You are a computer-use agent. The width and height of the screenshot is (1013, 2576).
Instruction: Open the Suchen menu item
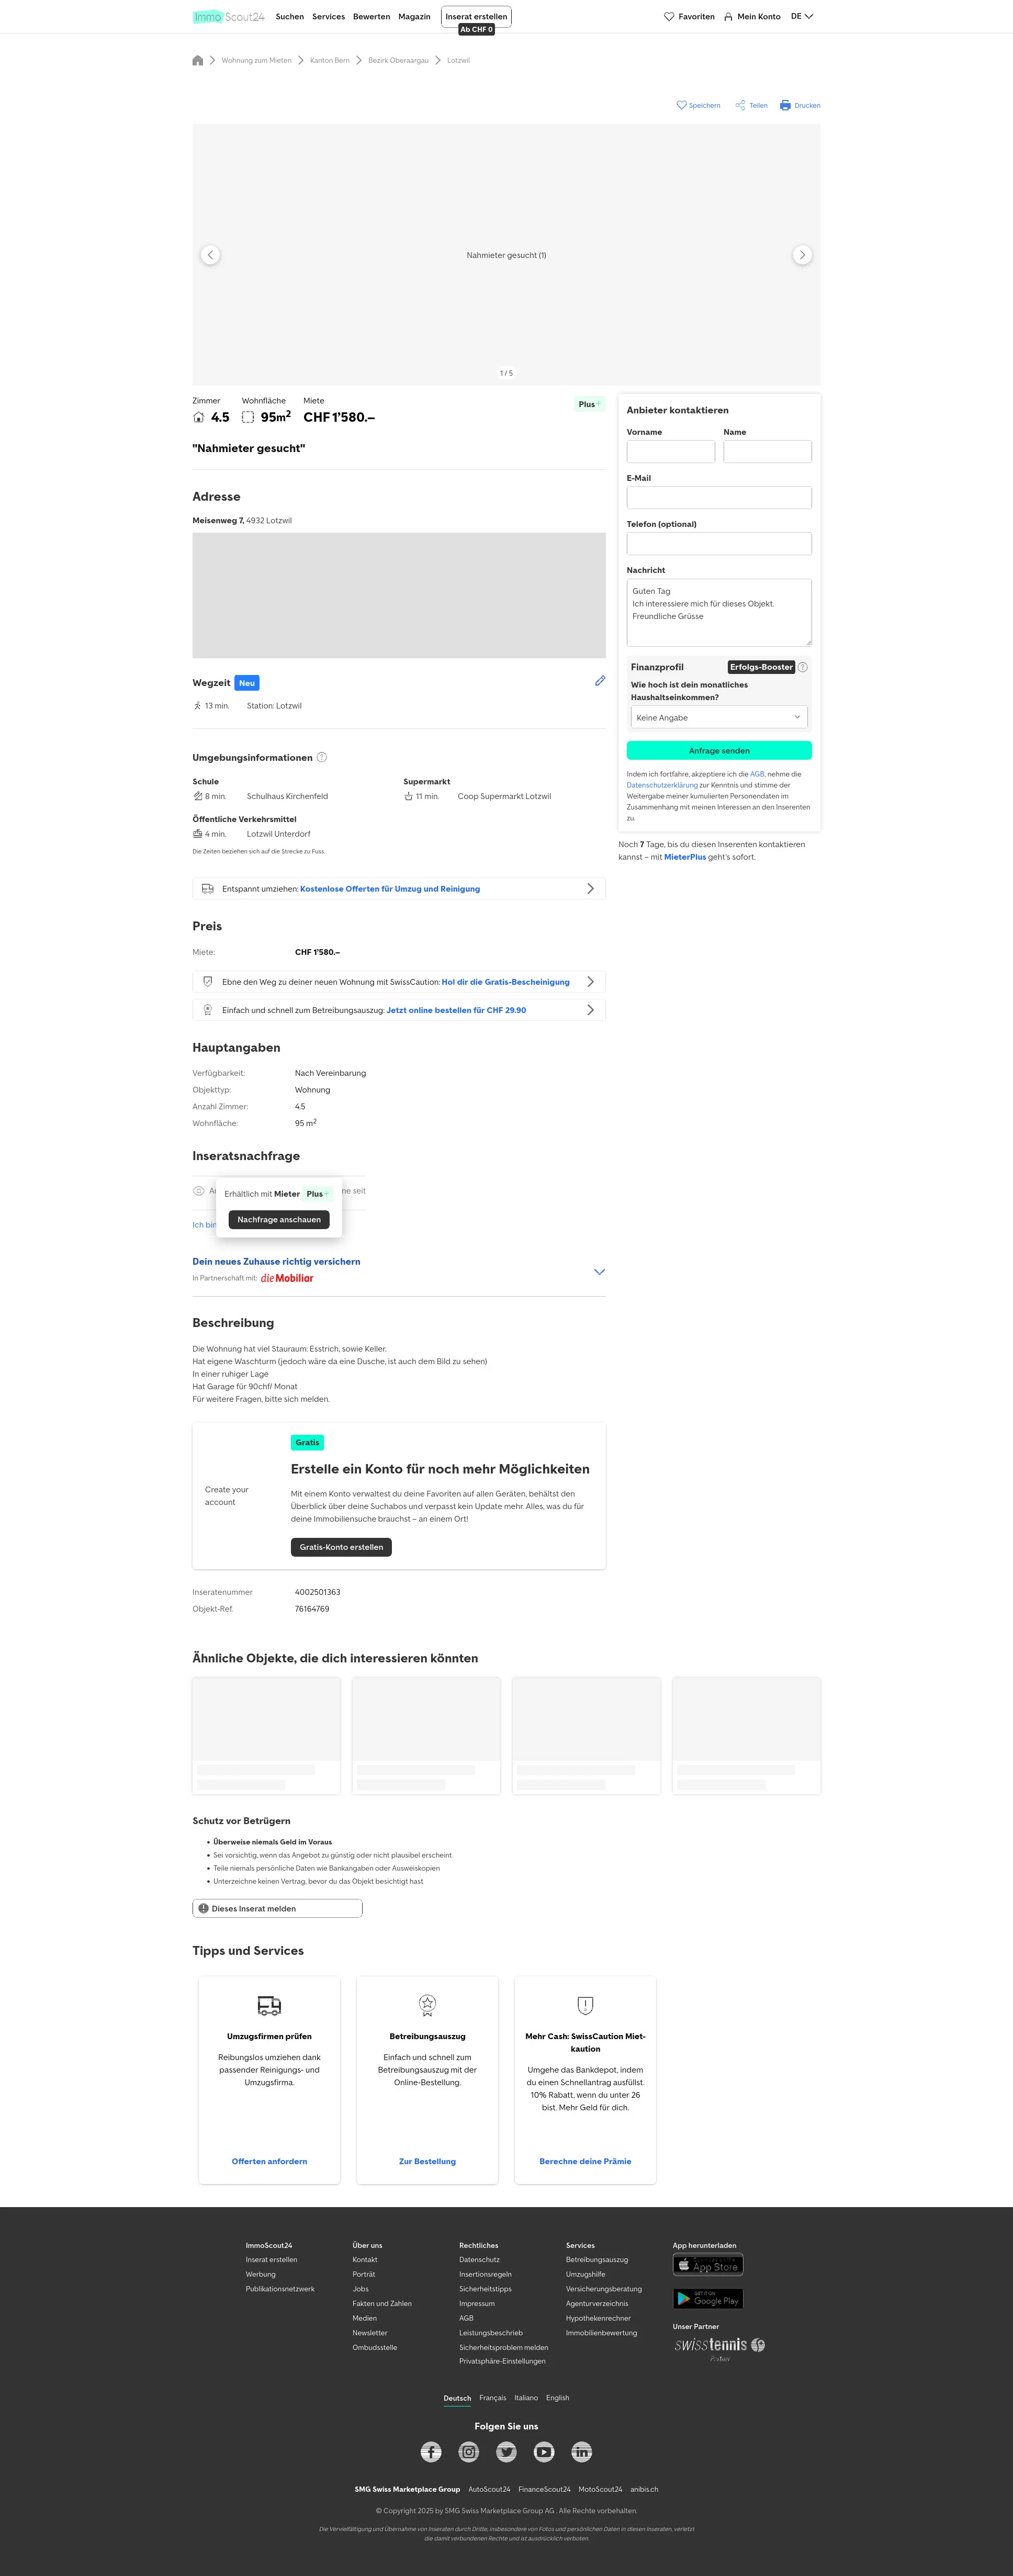(x=290, y=17)
